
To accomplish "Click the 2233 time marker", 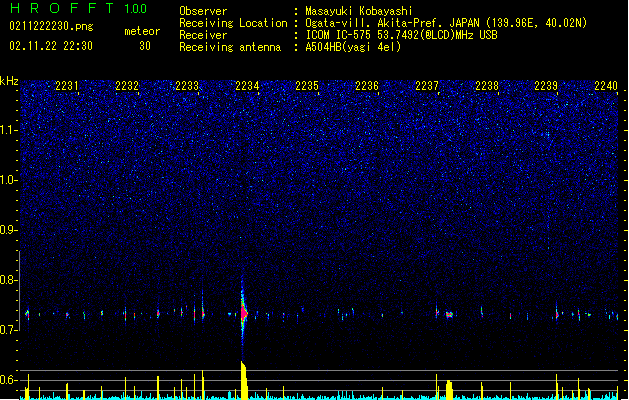I will 187,86.
